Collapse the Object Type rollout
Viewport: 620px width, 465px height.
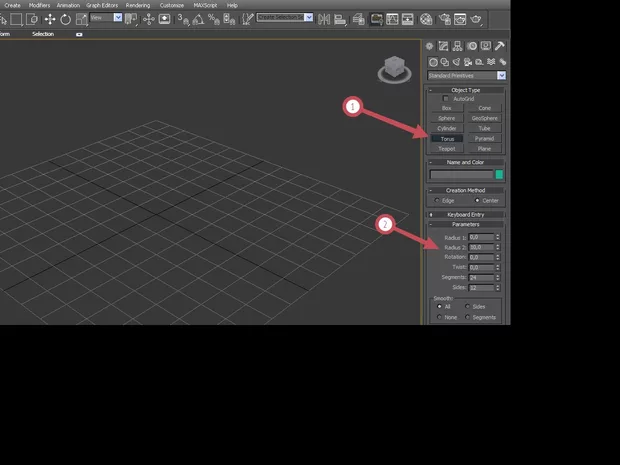466,90
